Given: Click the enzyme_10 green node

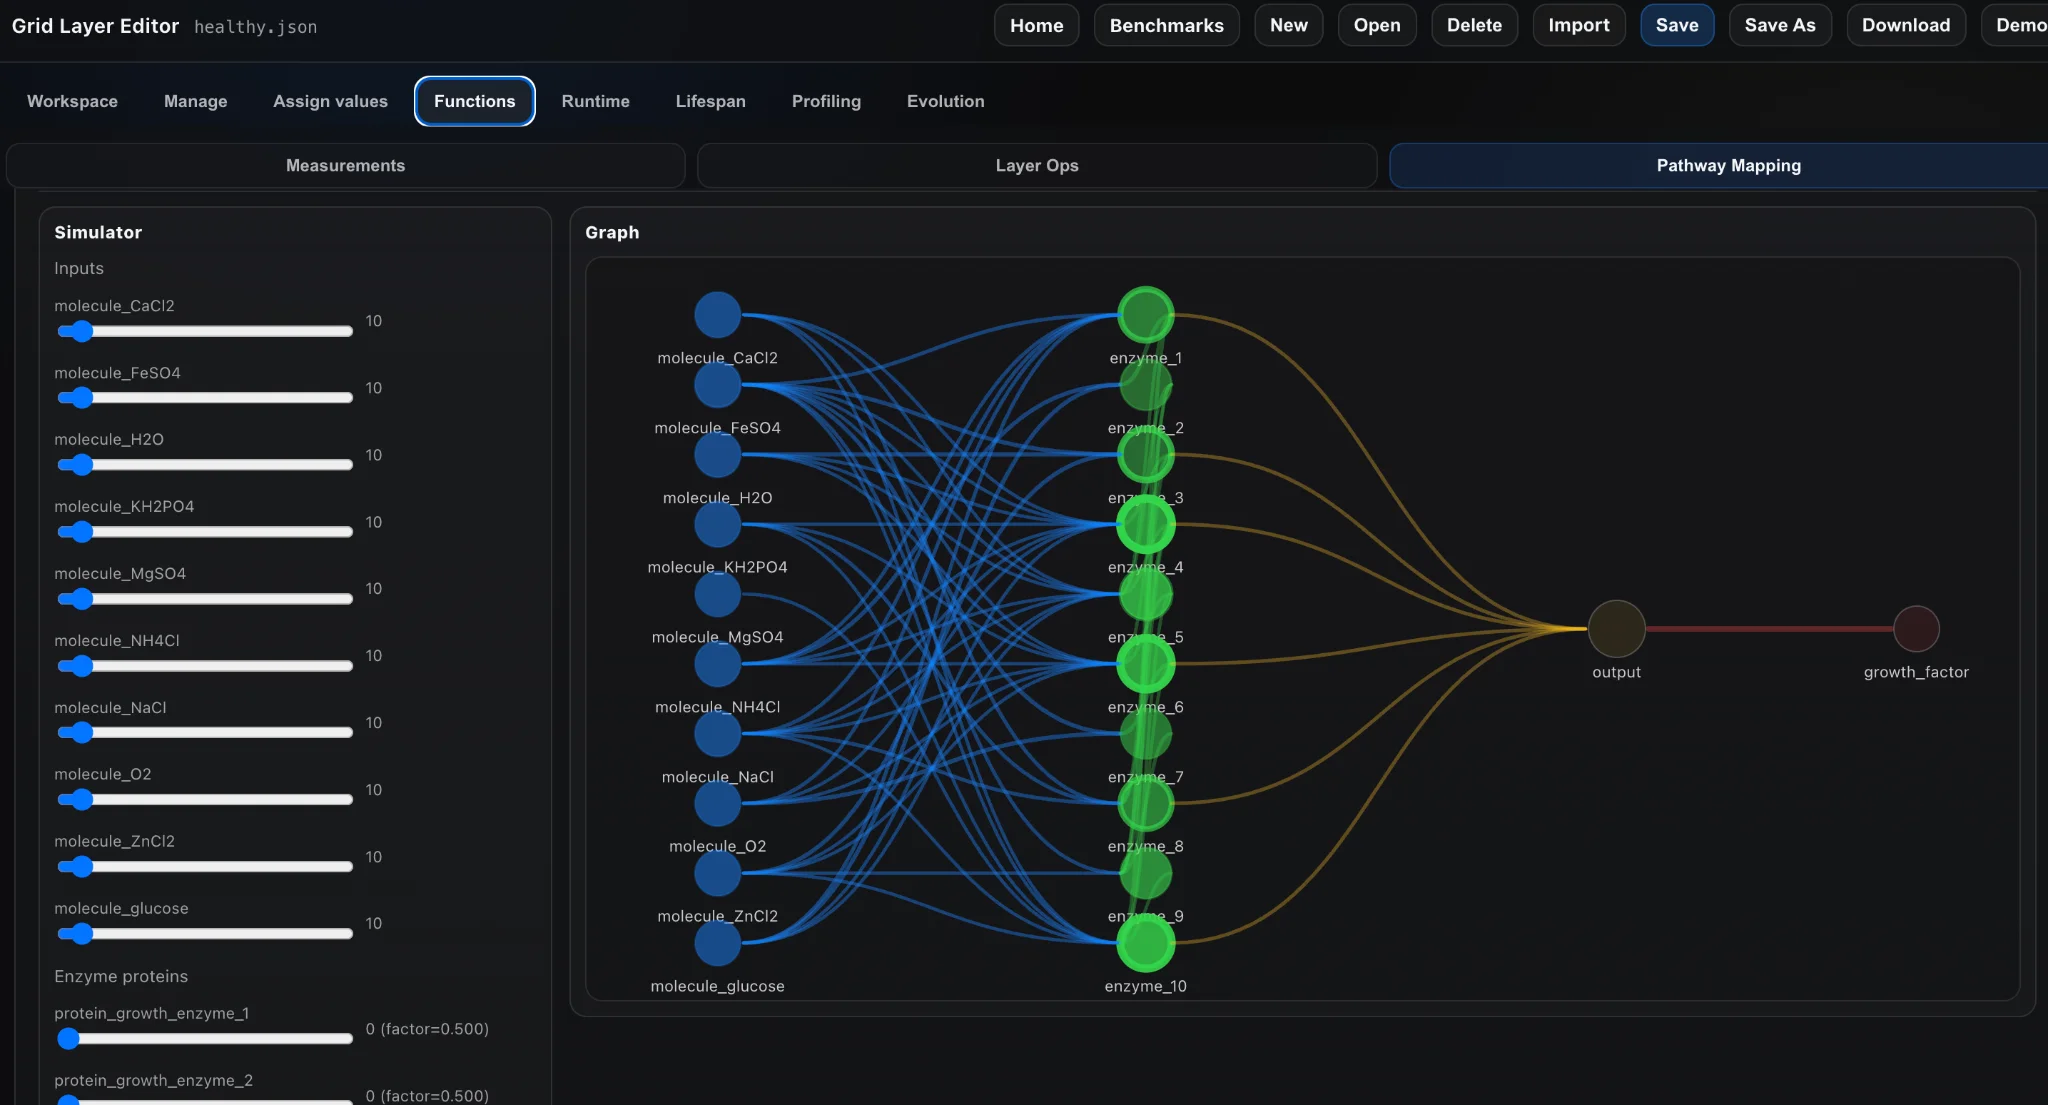Looking at the screenshot, I should (x=1145, y=943).
